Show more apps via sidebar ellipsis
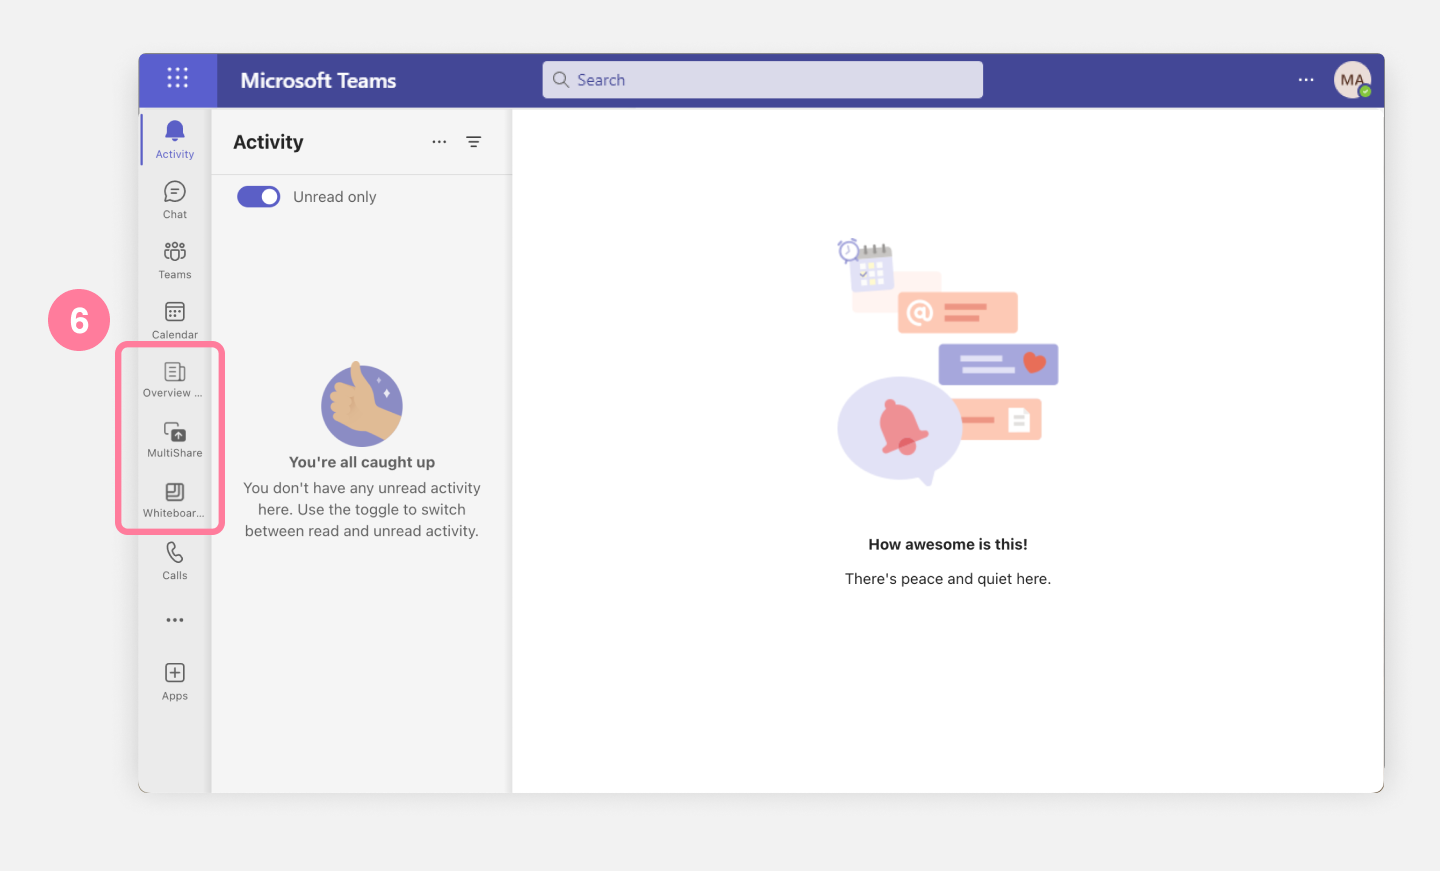The width and height of the screenshot is (1440, 871). (175, 620)
